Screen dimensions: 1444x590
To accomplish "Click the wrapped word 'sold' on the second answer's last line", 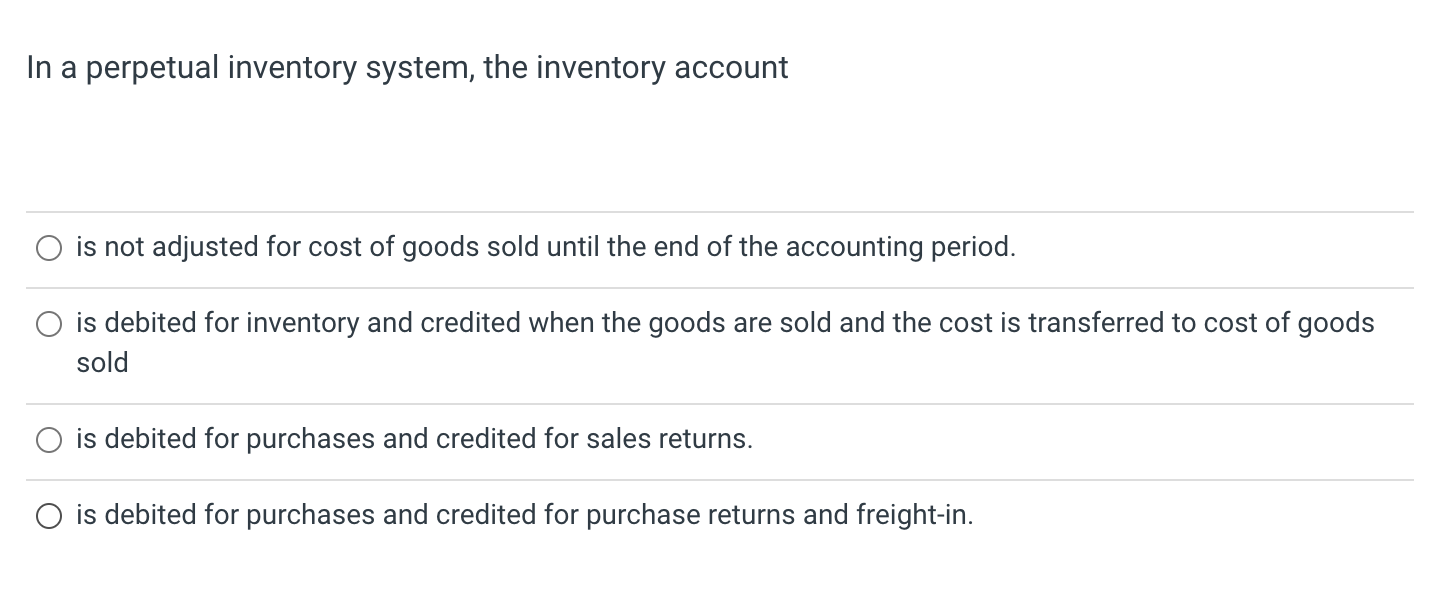I will click(102, 362).
